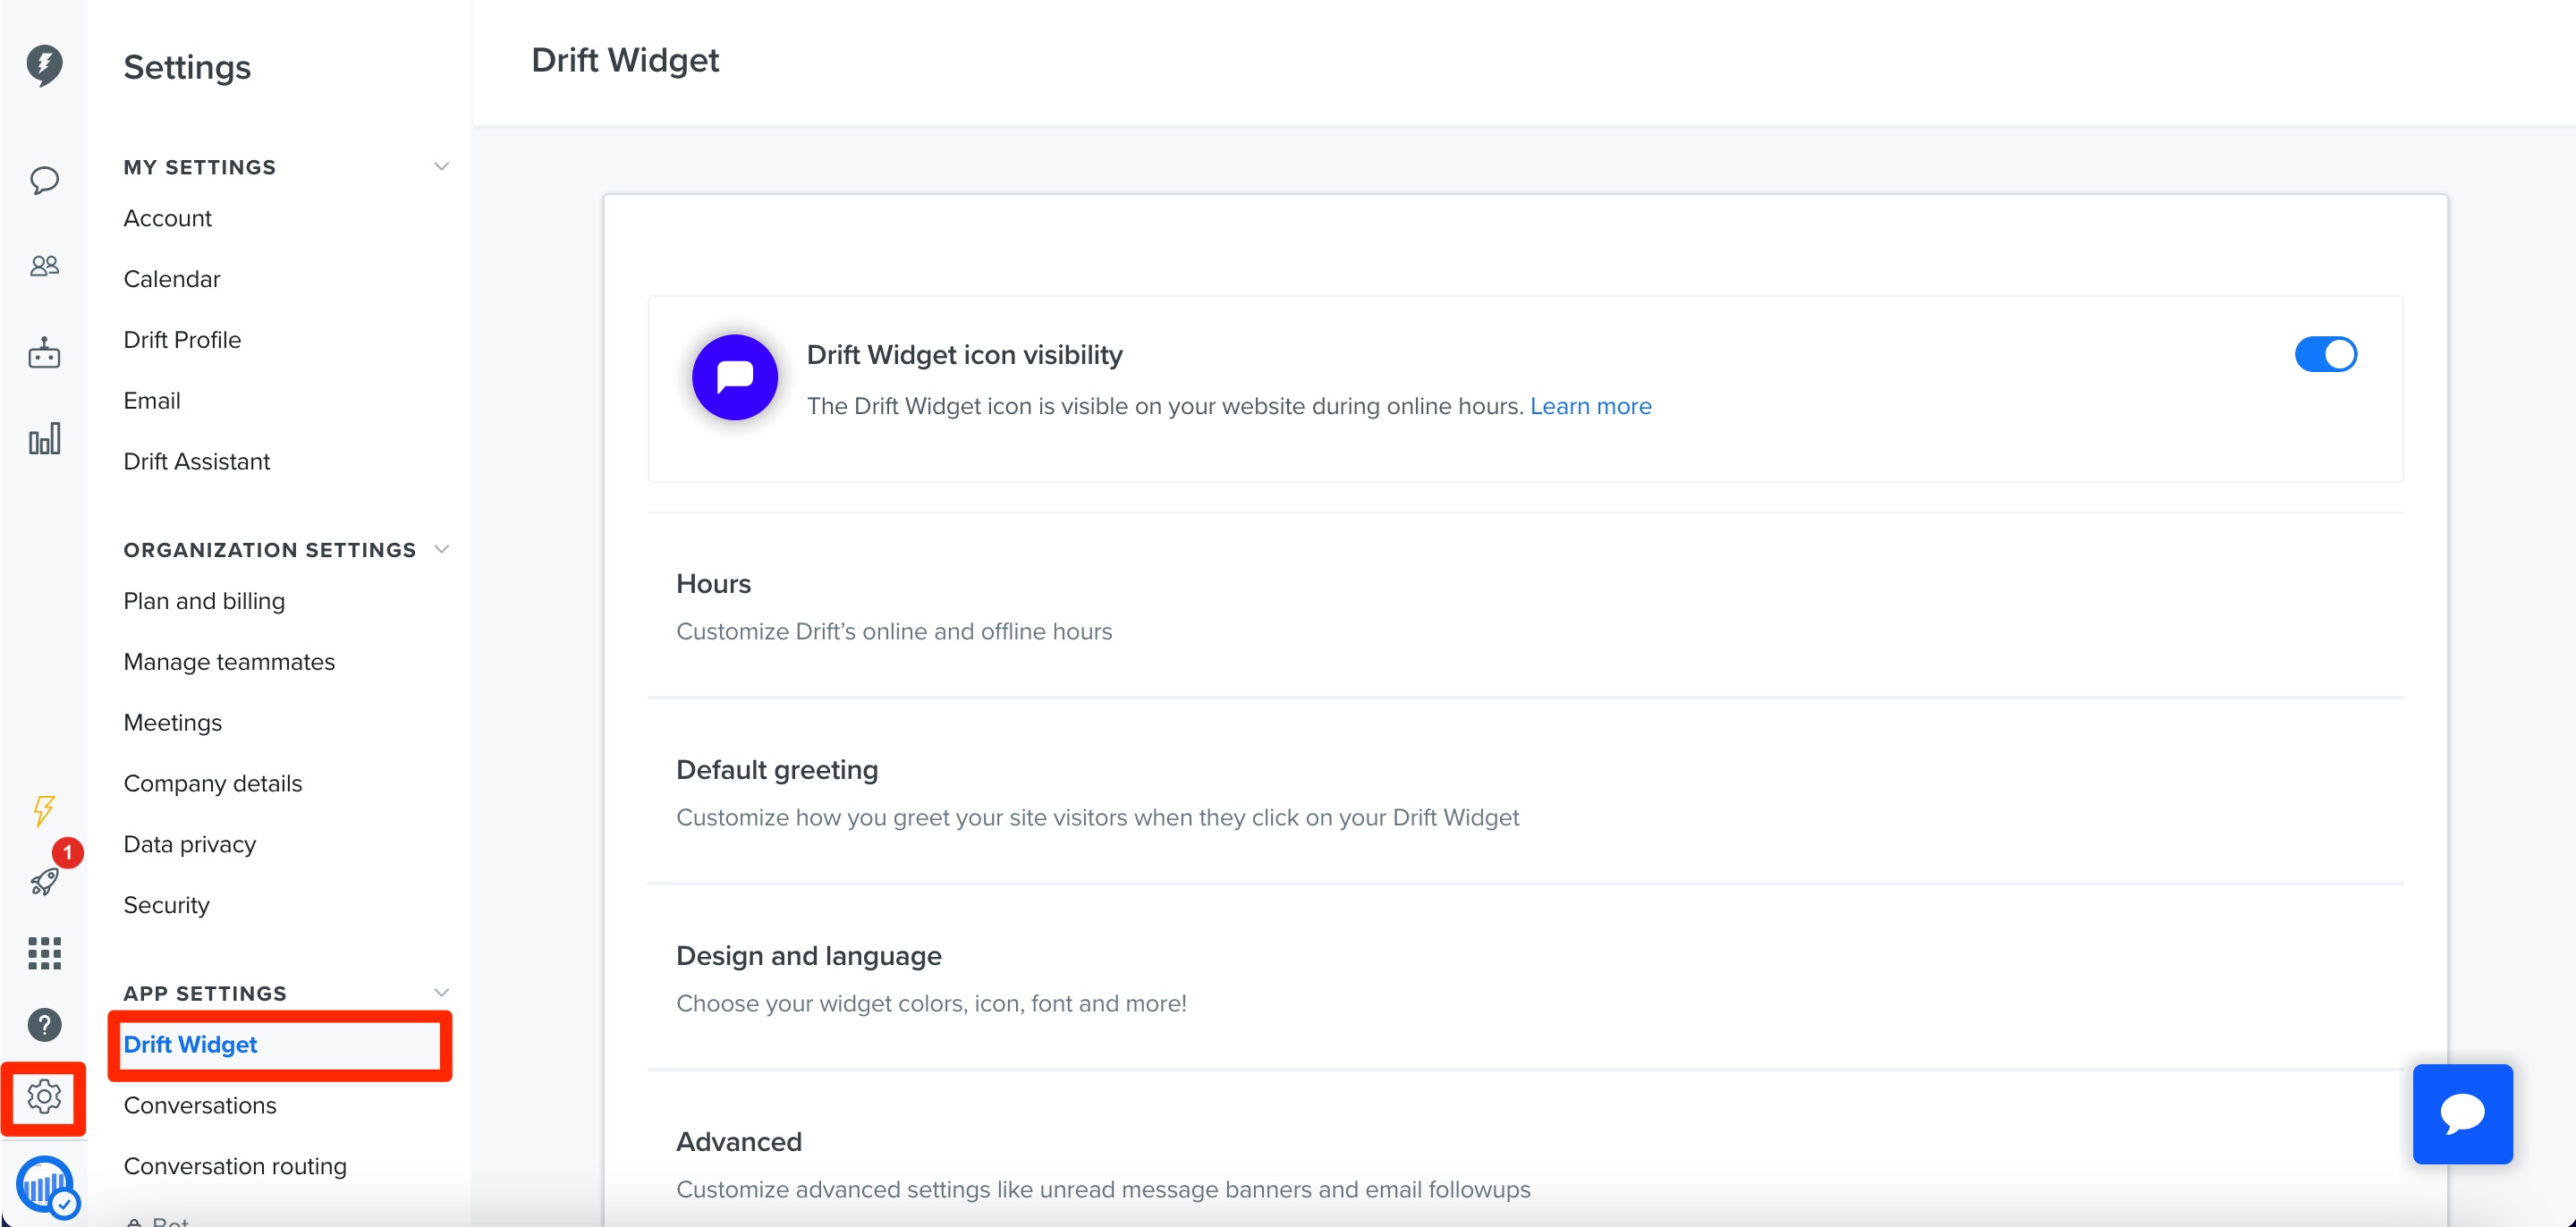The height and width of the screenshot is (1227, 2576).
Task: Open Account settings
Action: pos(167,218)
